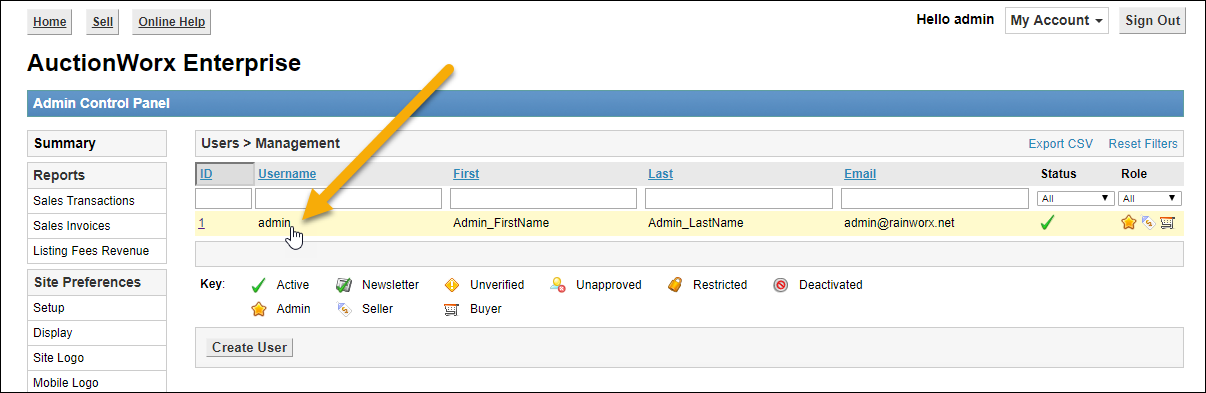Open Sales Transactions report
This screenshot has height=393, width=1206.
coord(97,201)
